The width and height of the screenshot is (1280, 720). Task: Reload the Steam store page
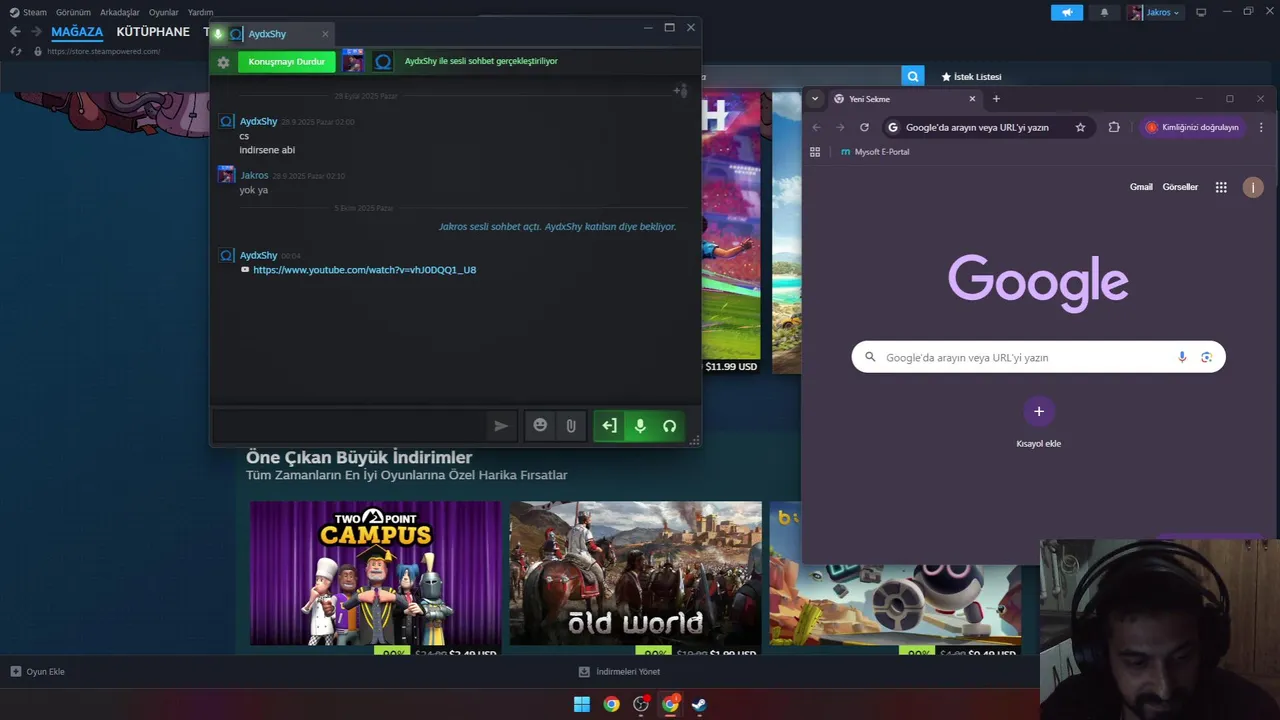(16, 51)
